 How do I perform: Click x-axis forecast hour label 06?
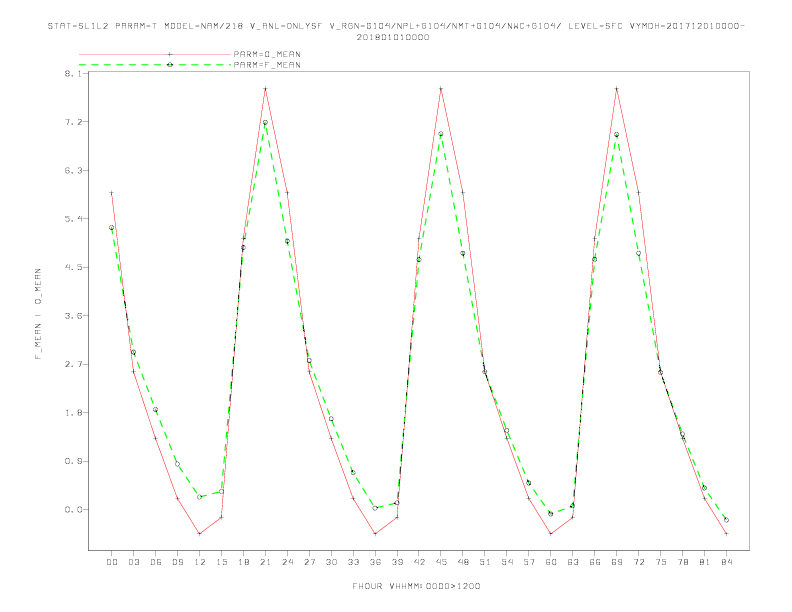click(156, 562)
